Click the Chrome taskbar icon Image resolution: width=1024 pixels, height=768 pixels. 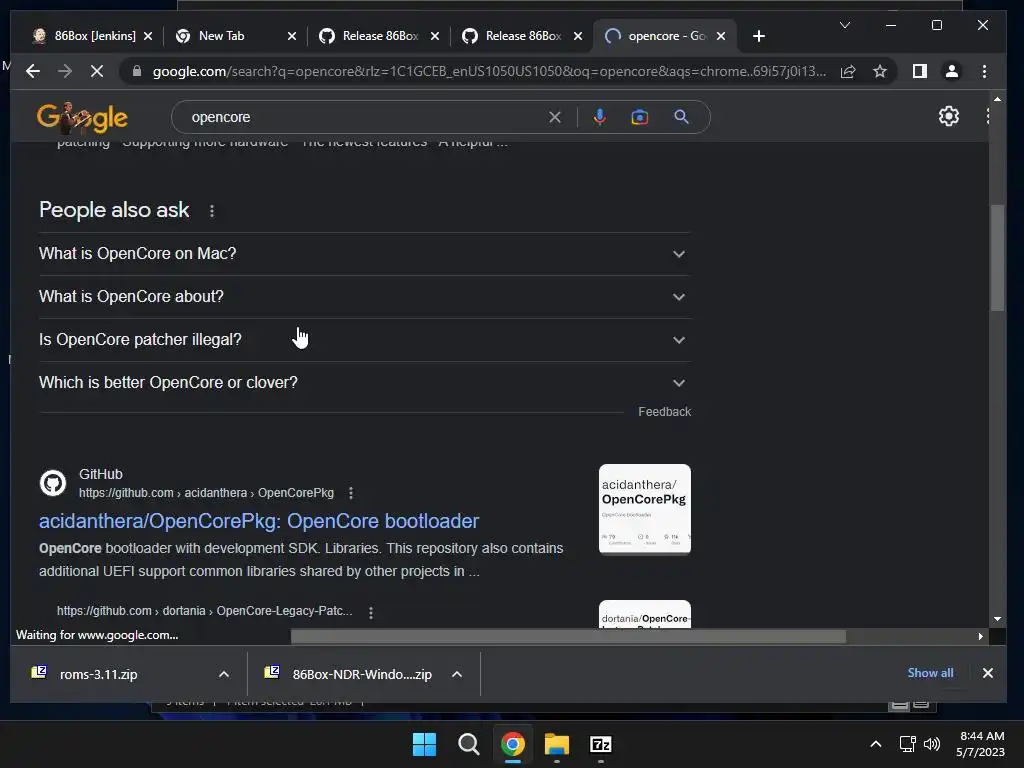[x=513, y=744]
